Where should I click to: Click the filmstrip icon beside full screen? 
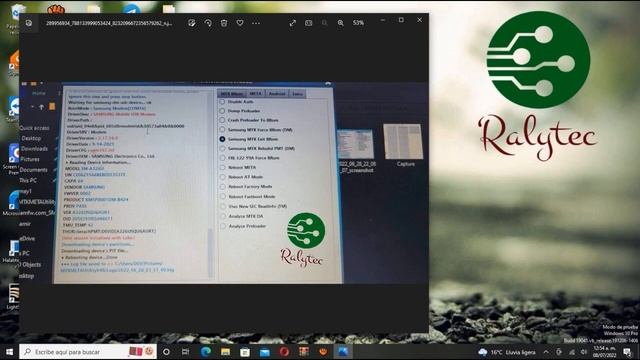pos(309,23)
